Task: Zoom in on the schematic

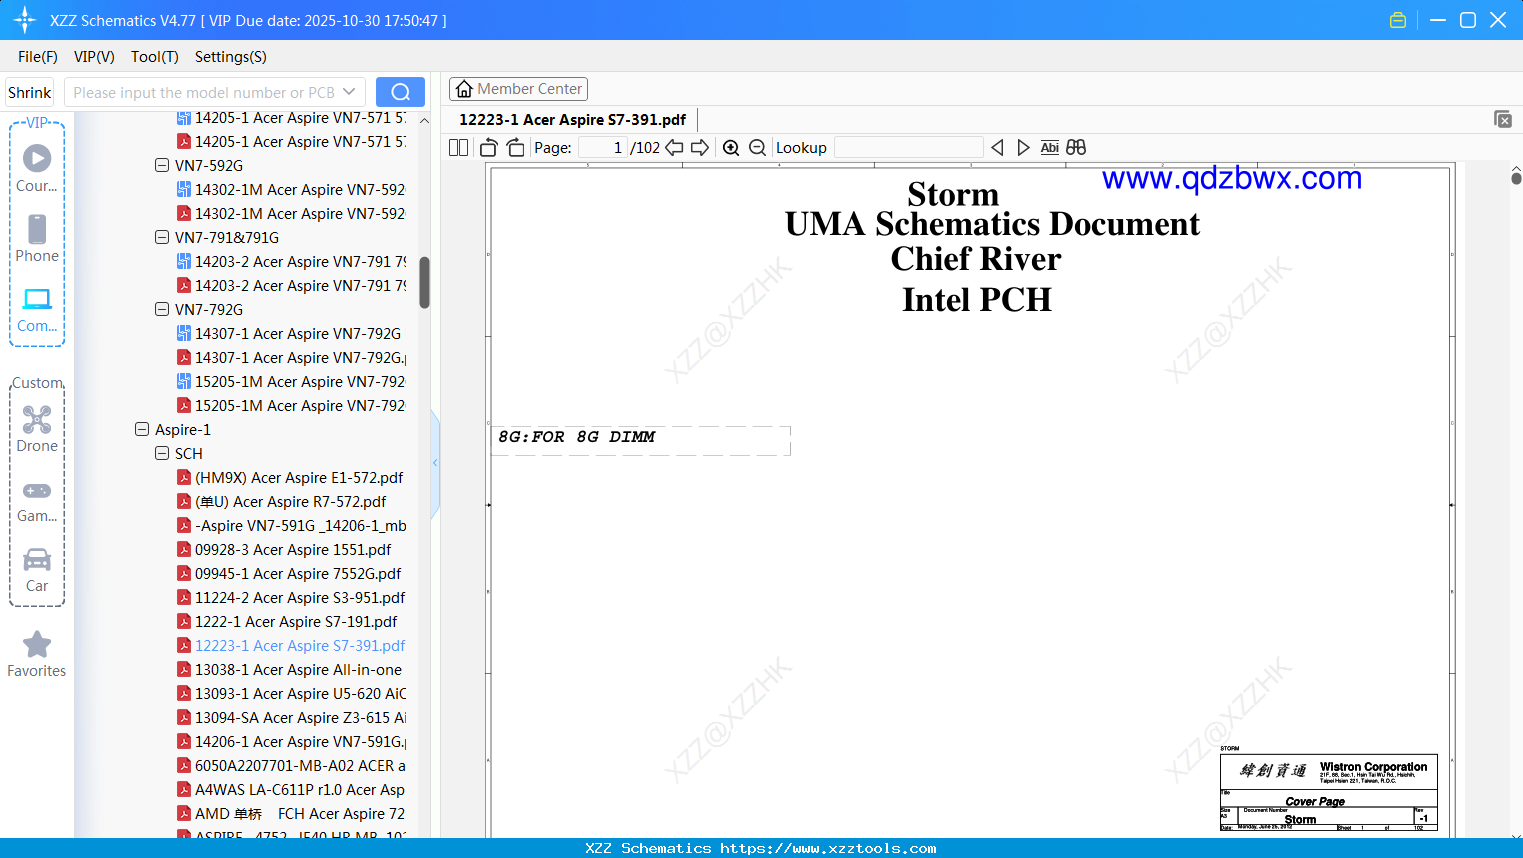Action: (731, 148)
